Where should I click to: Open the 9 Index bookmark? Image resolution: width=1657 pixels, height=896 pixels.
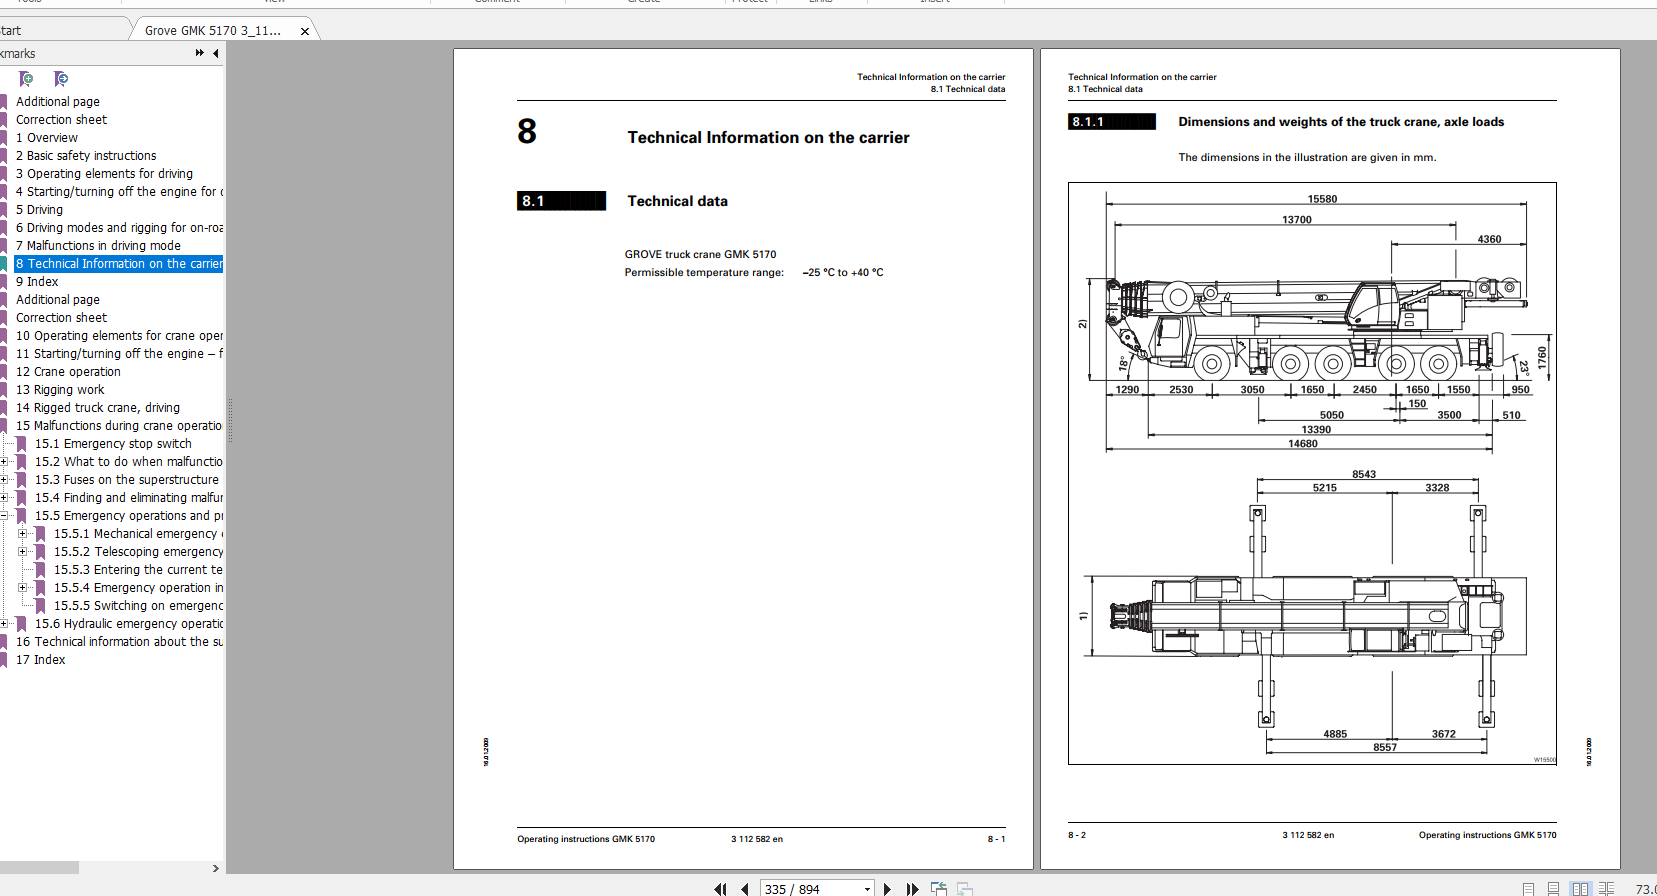(x=37, y=282)
